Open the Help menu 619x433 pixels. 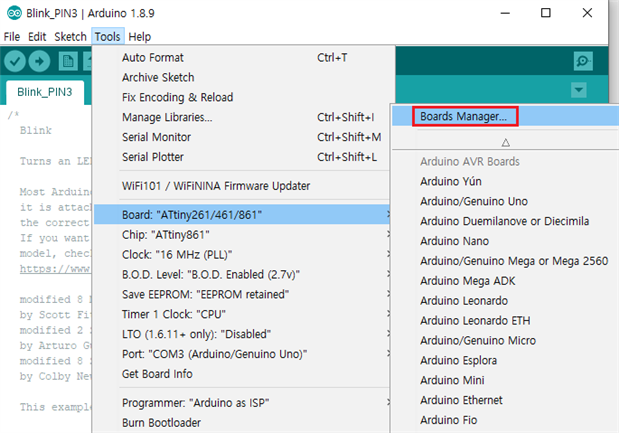point(140,37)
